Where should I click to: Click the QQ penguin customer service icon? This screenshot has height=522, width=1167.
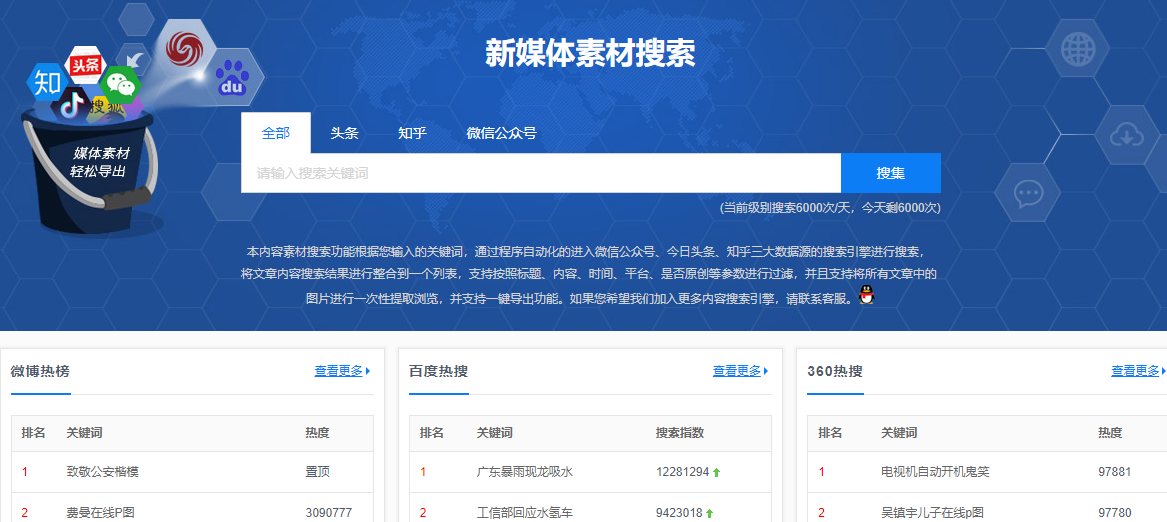pyautogui.click(x=866, y=295)
